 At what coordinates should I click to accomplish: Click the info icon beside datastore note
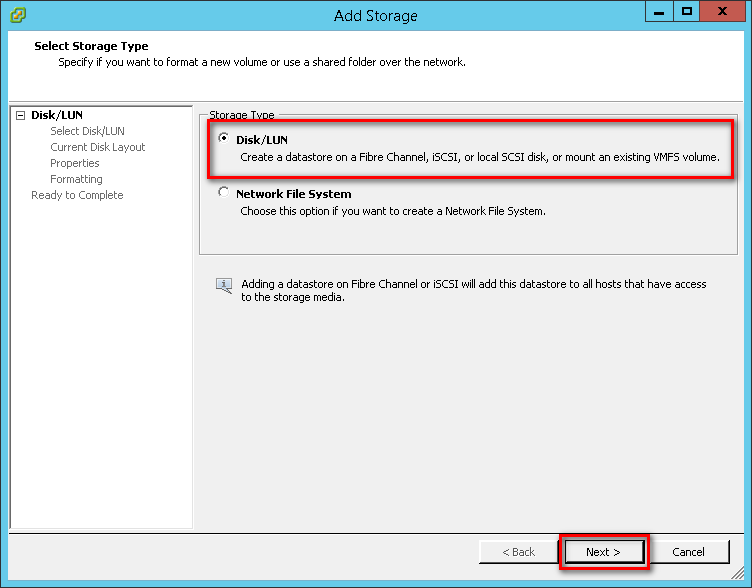[x=224, y=286]
